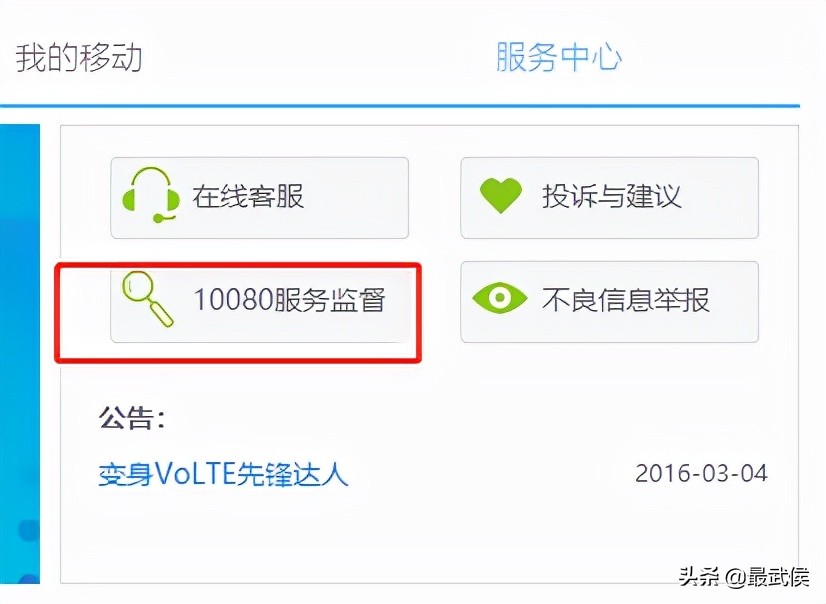Click the green headset icon
The width and height of the screenshot is (826, 604).
(151, 195)
